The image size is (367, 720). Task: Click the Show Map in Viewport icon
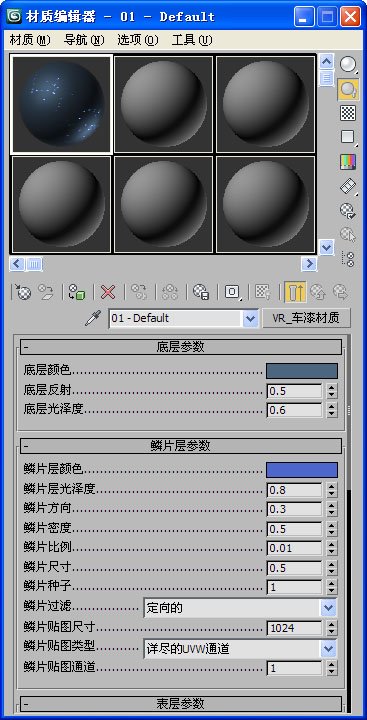(x=263, y=292)
